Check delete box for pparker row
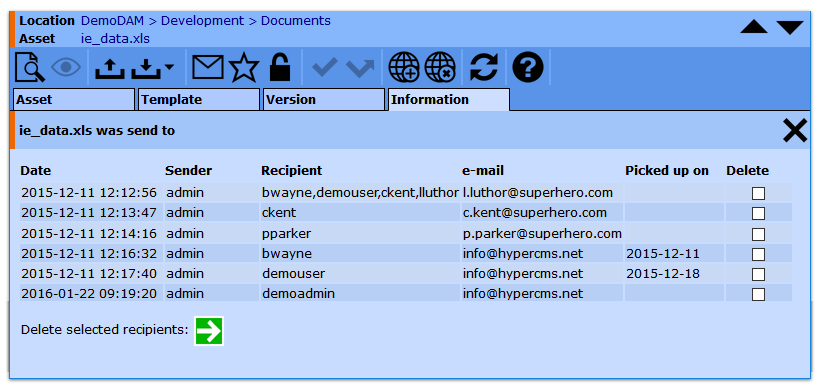The image size is (820, 390). pos(758,234)
